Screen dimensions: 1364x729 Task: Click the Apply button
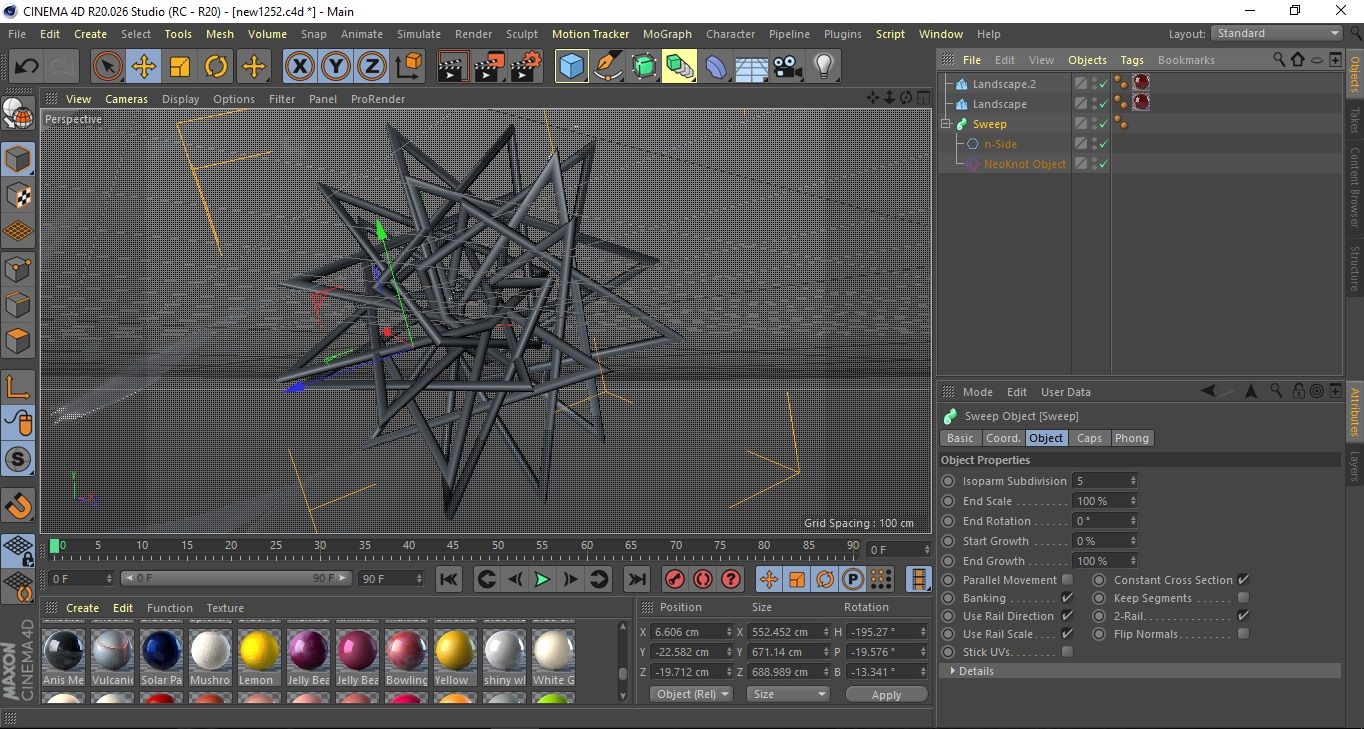[886, 694]
